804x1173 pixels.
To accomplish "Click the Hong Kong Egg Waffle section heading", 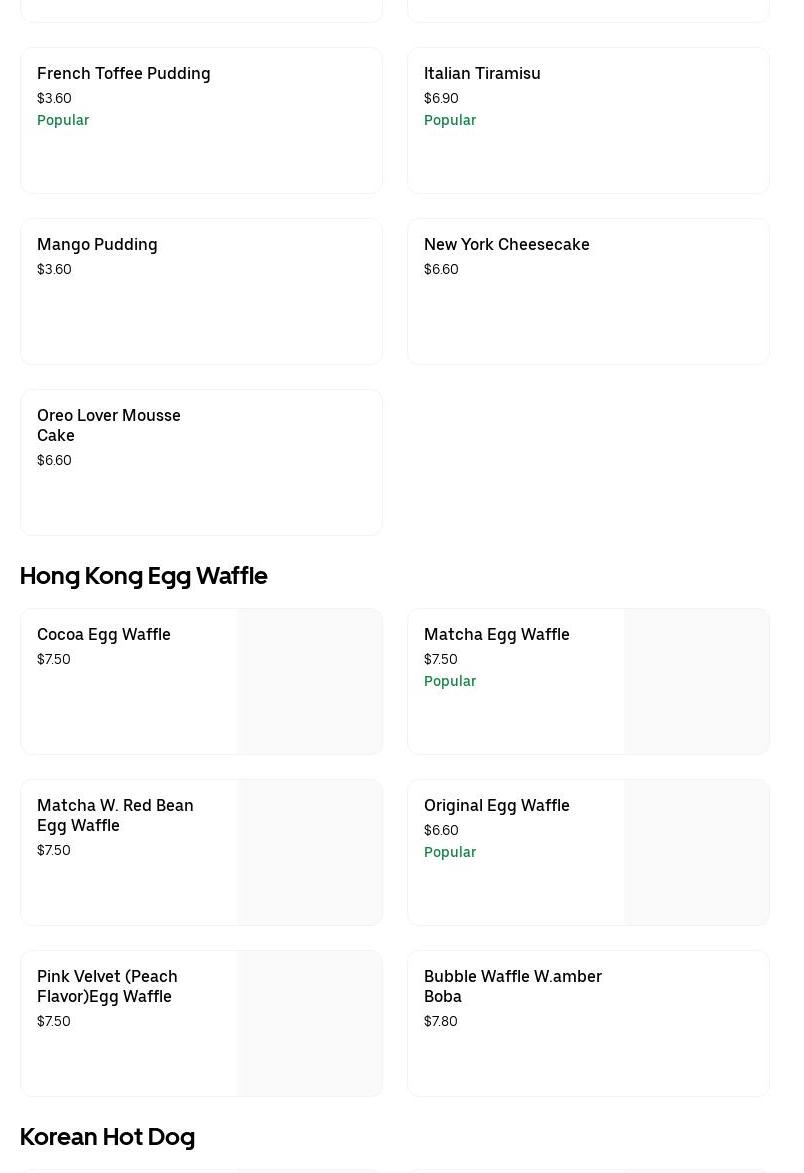I will pos(143,576).
